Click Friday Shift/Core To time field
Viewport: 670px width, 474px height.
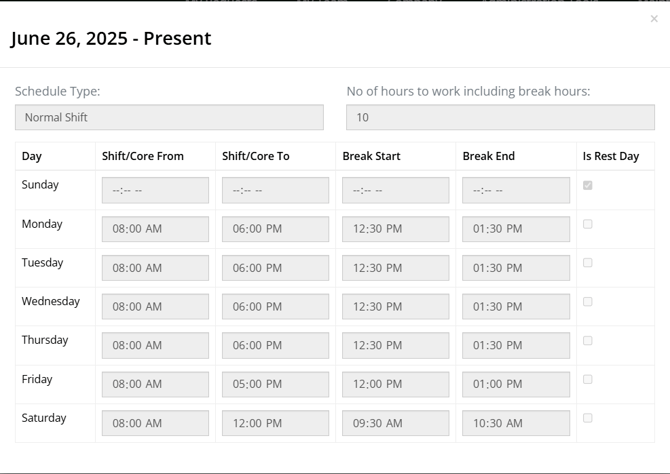click(x=275, y=384)
